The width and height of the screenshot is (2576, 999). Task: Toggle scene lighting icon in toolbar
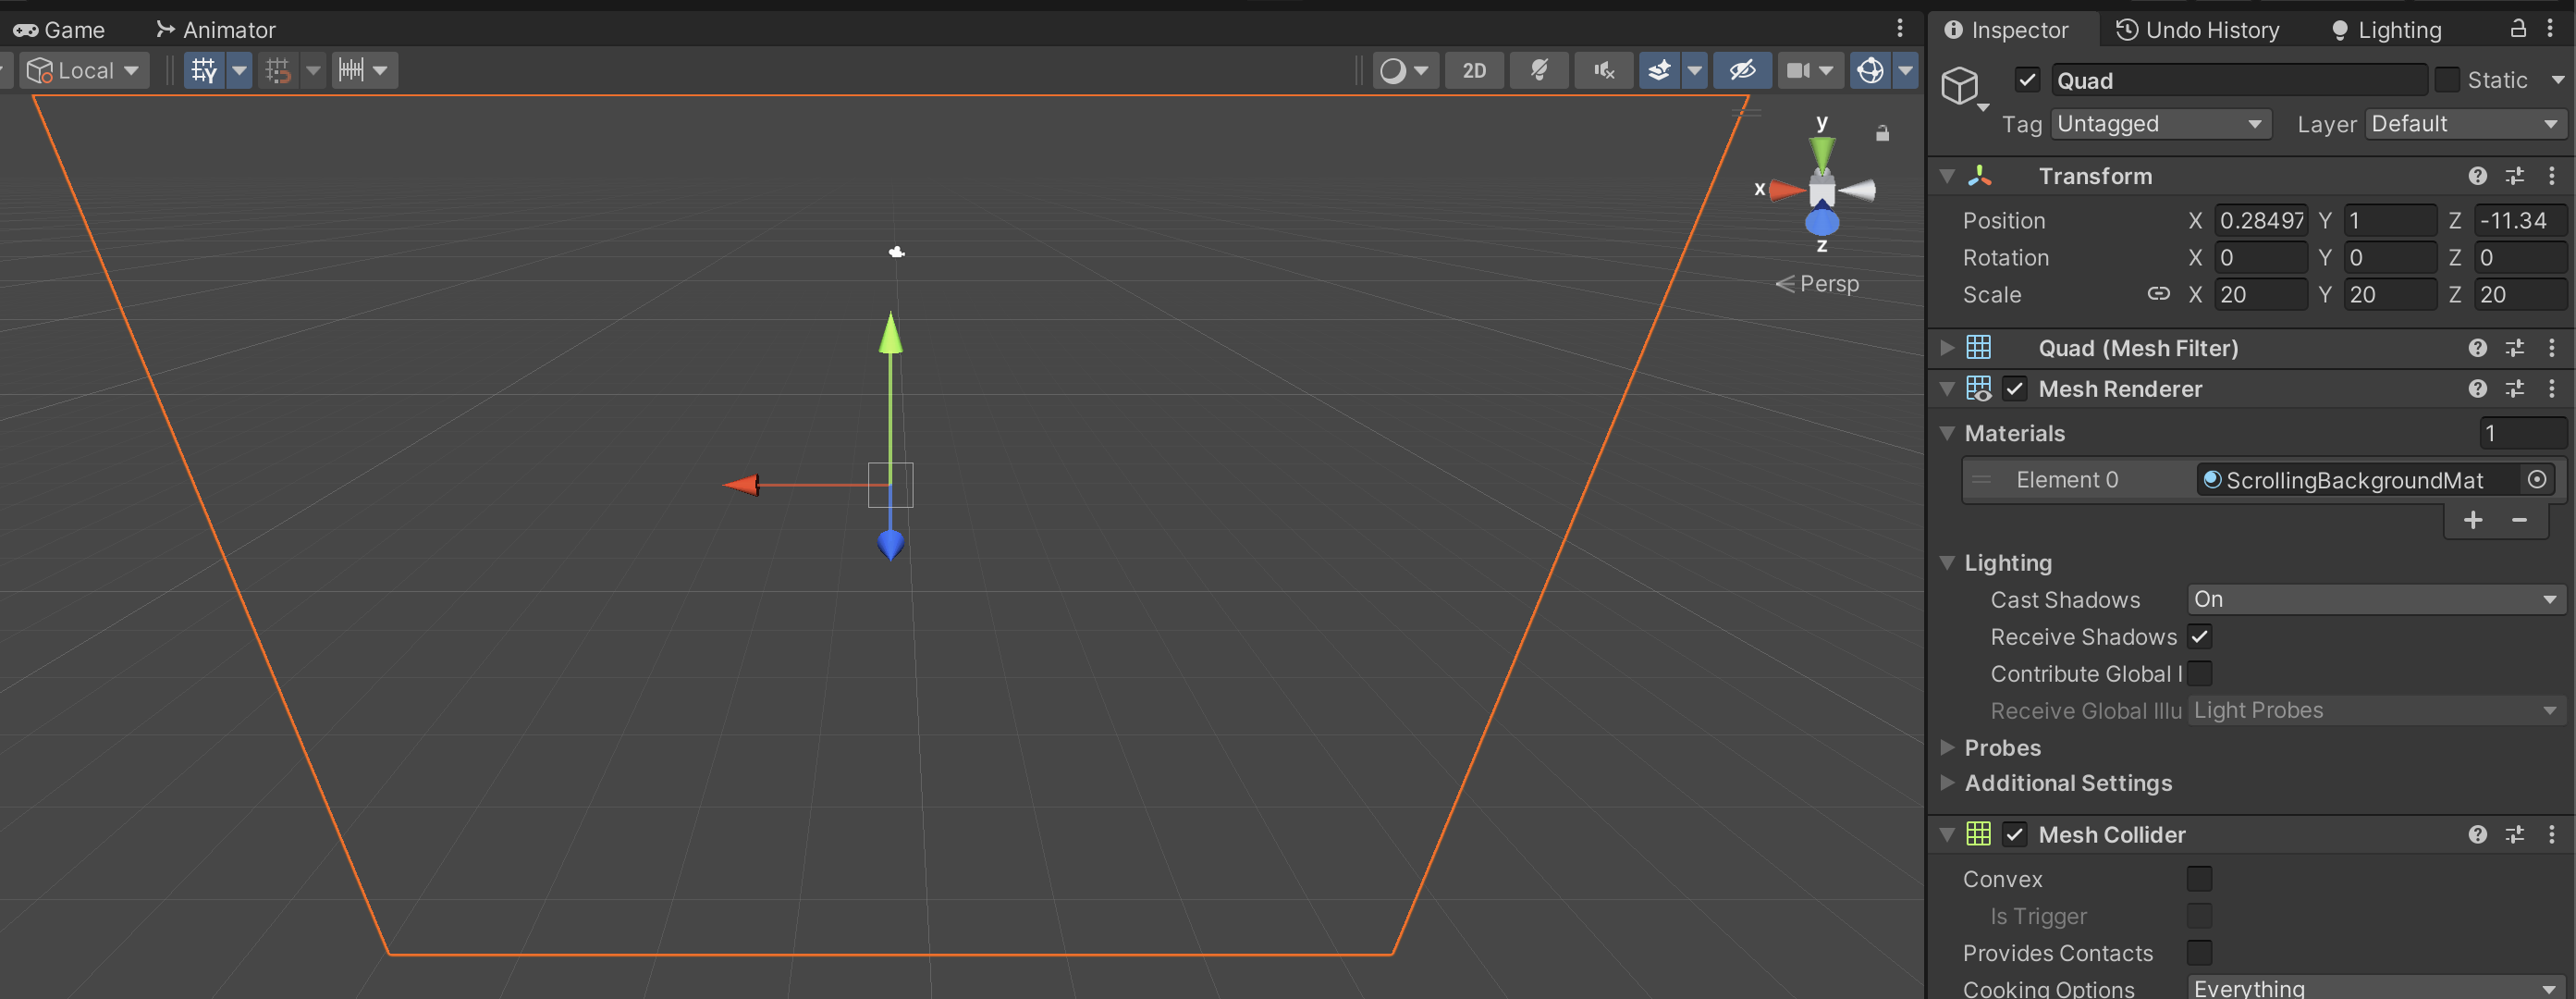(x=1539, y=70)
